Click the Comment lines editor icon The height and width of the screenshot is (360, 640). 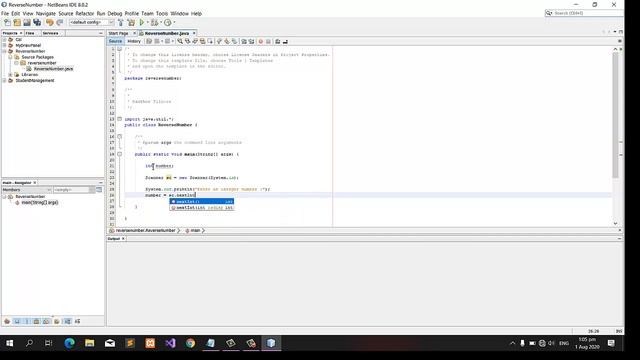[x=278, y=41]
